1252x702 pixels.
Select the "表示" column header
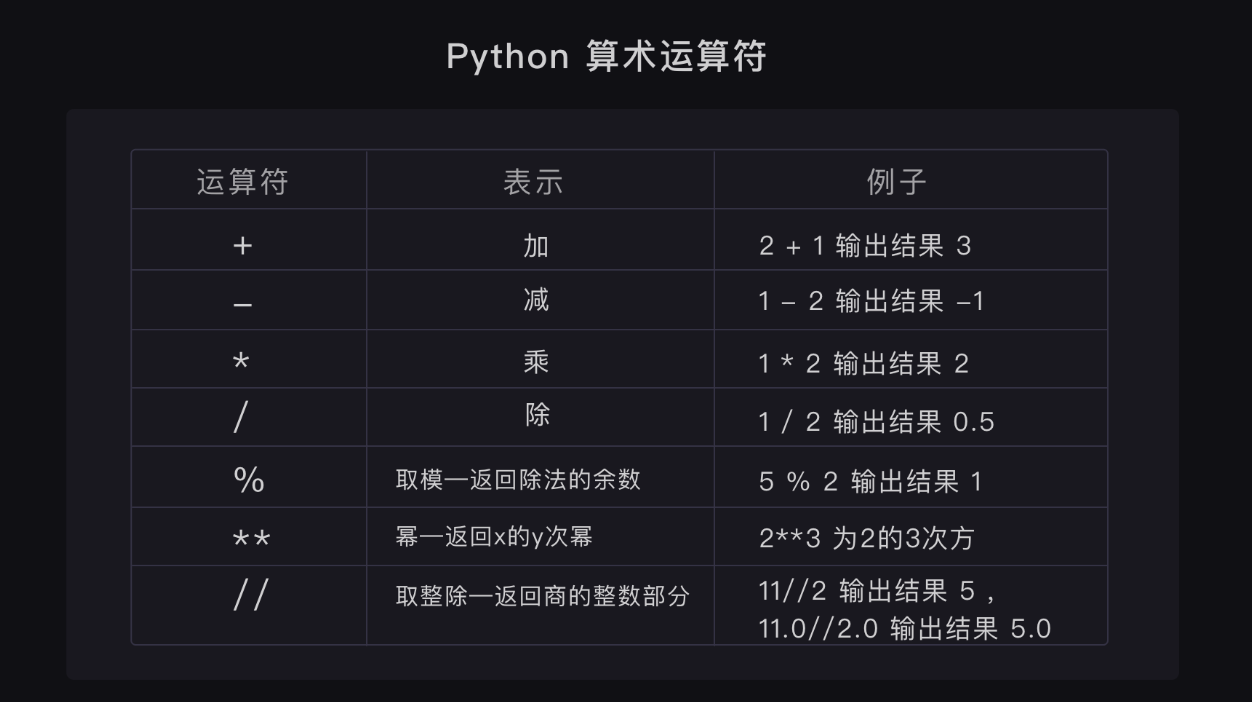point(534,182)
